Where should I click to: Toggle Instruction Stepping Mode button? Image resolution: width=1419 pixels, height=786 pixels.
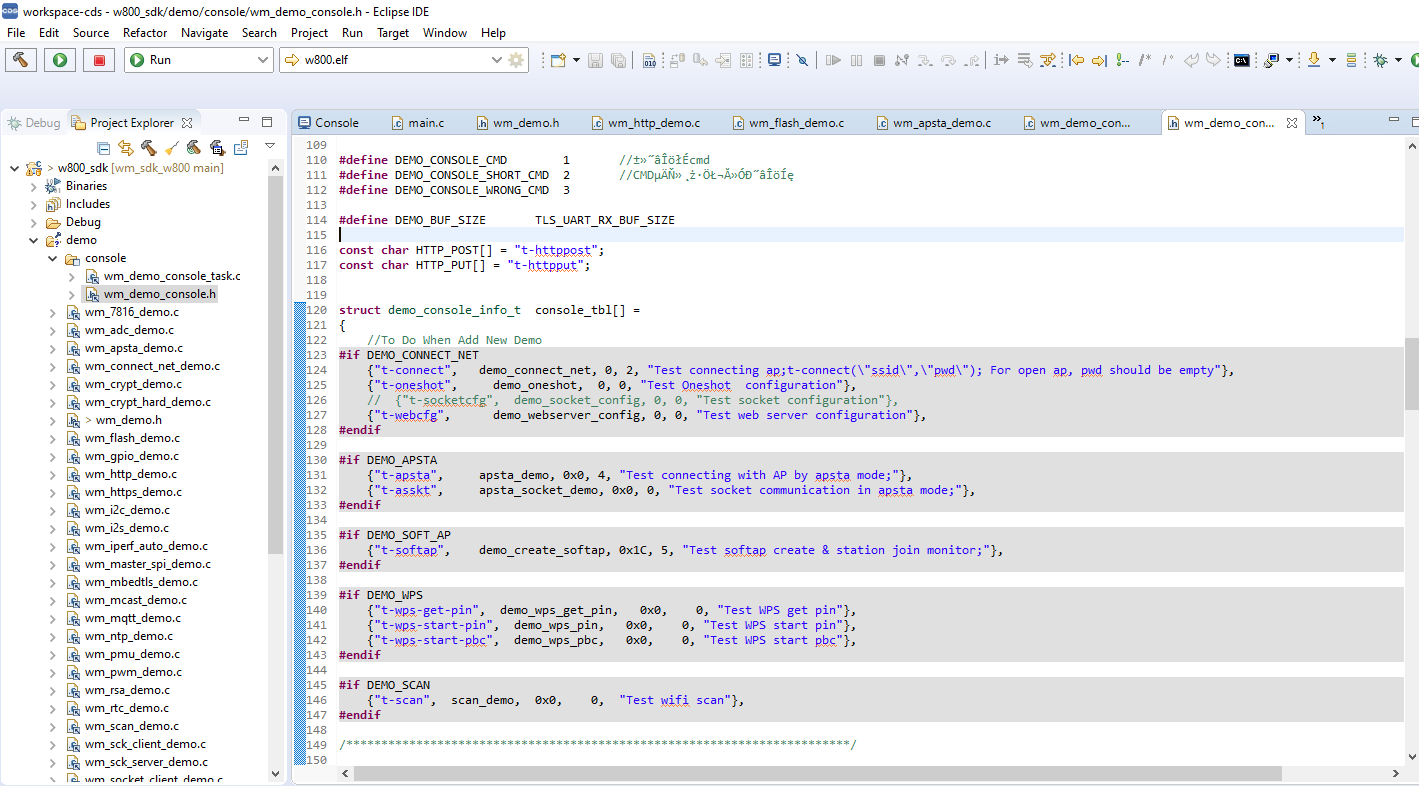(x=1000, y=60)
